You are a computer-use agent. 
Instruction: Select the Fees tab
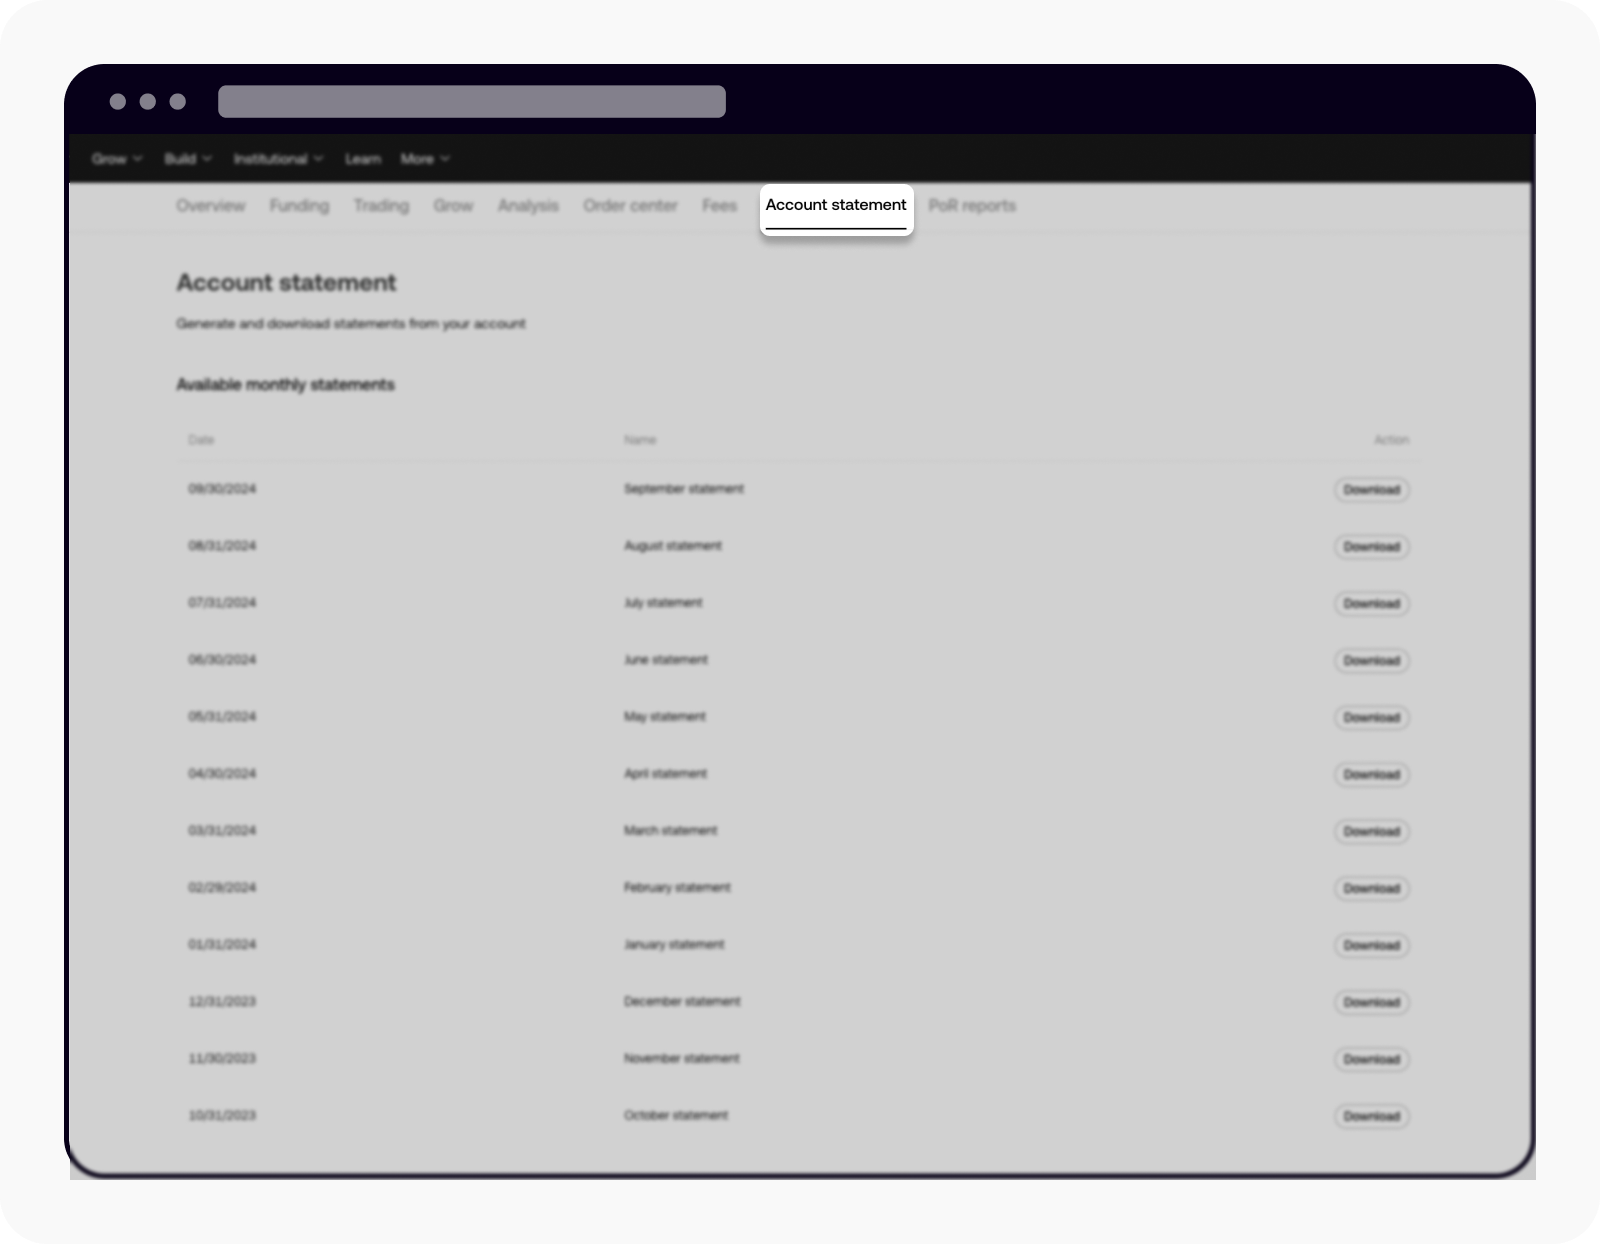point(718,206)
